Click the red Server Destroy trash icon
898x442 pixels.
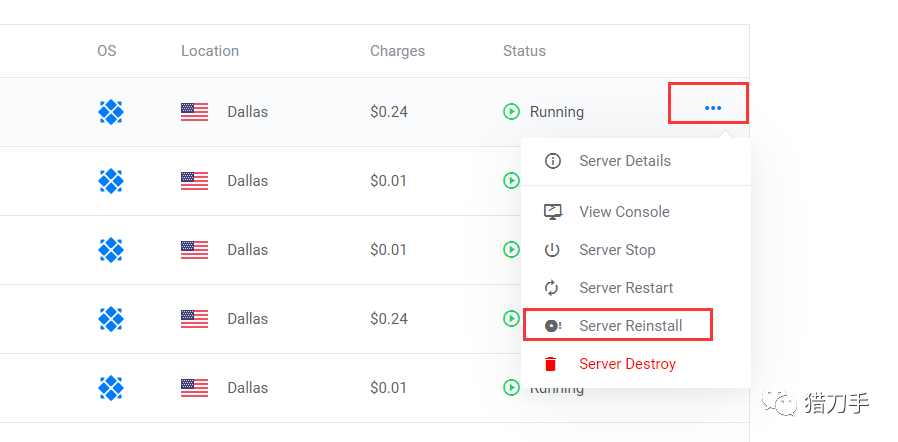[x=553, y=364]
